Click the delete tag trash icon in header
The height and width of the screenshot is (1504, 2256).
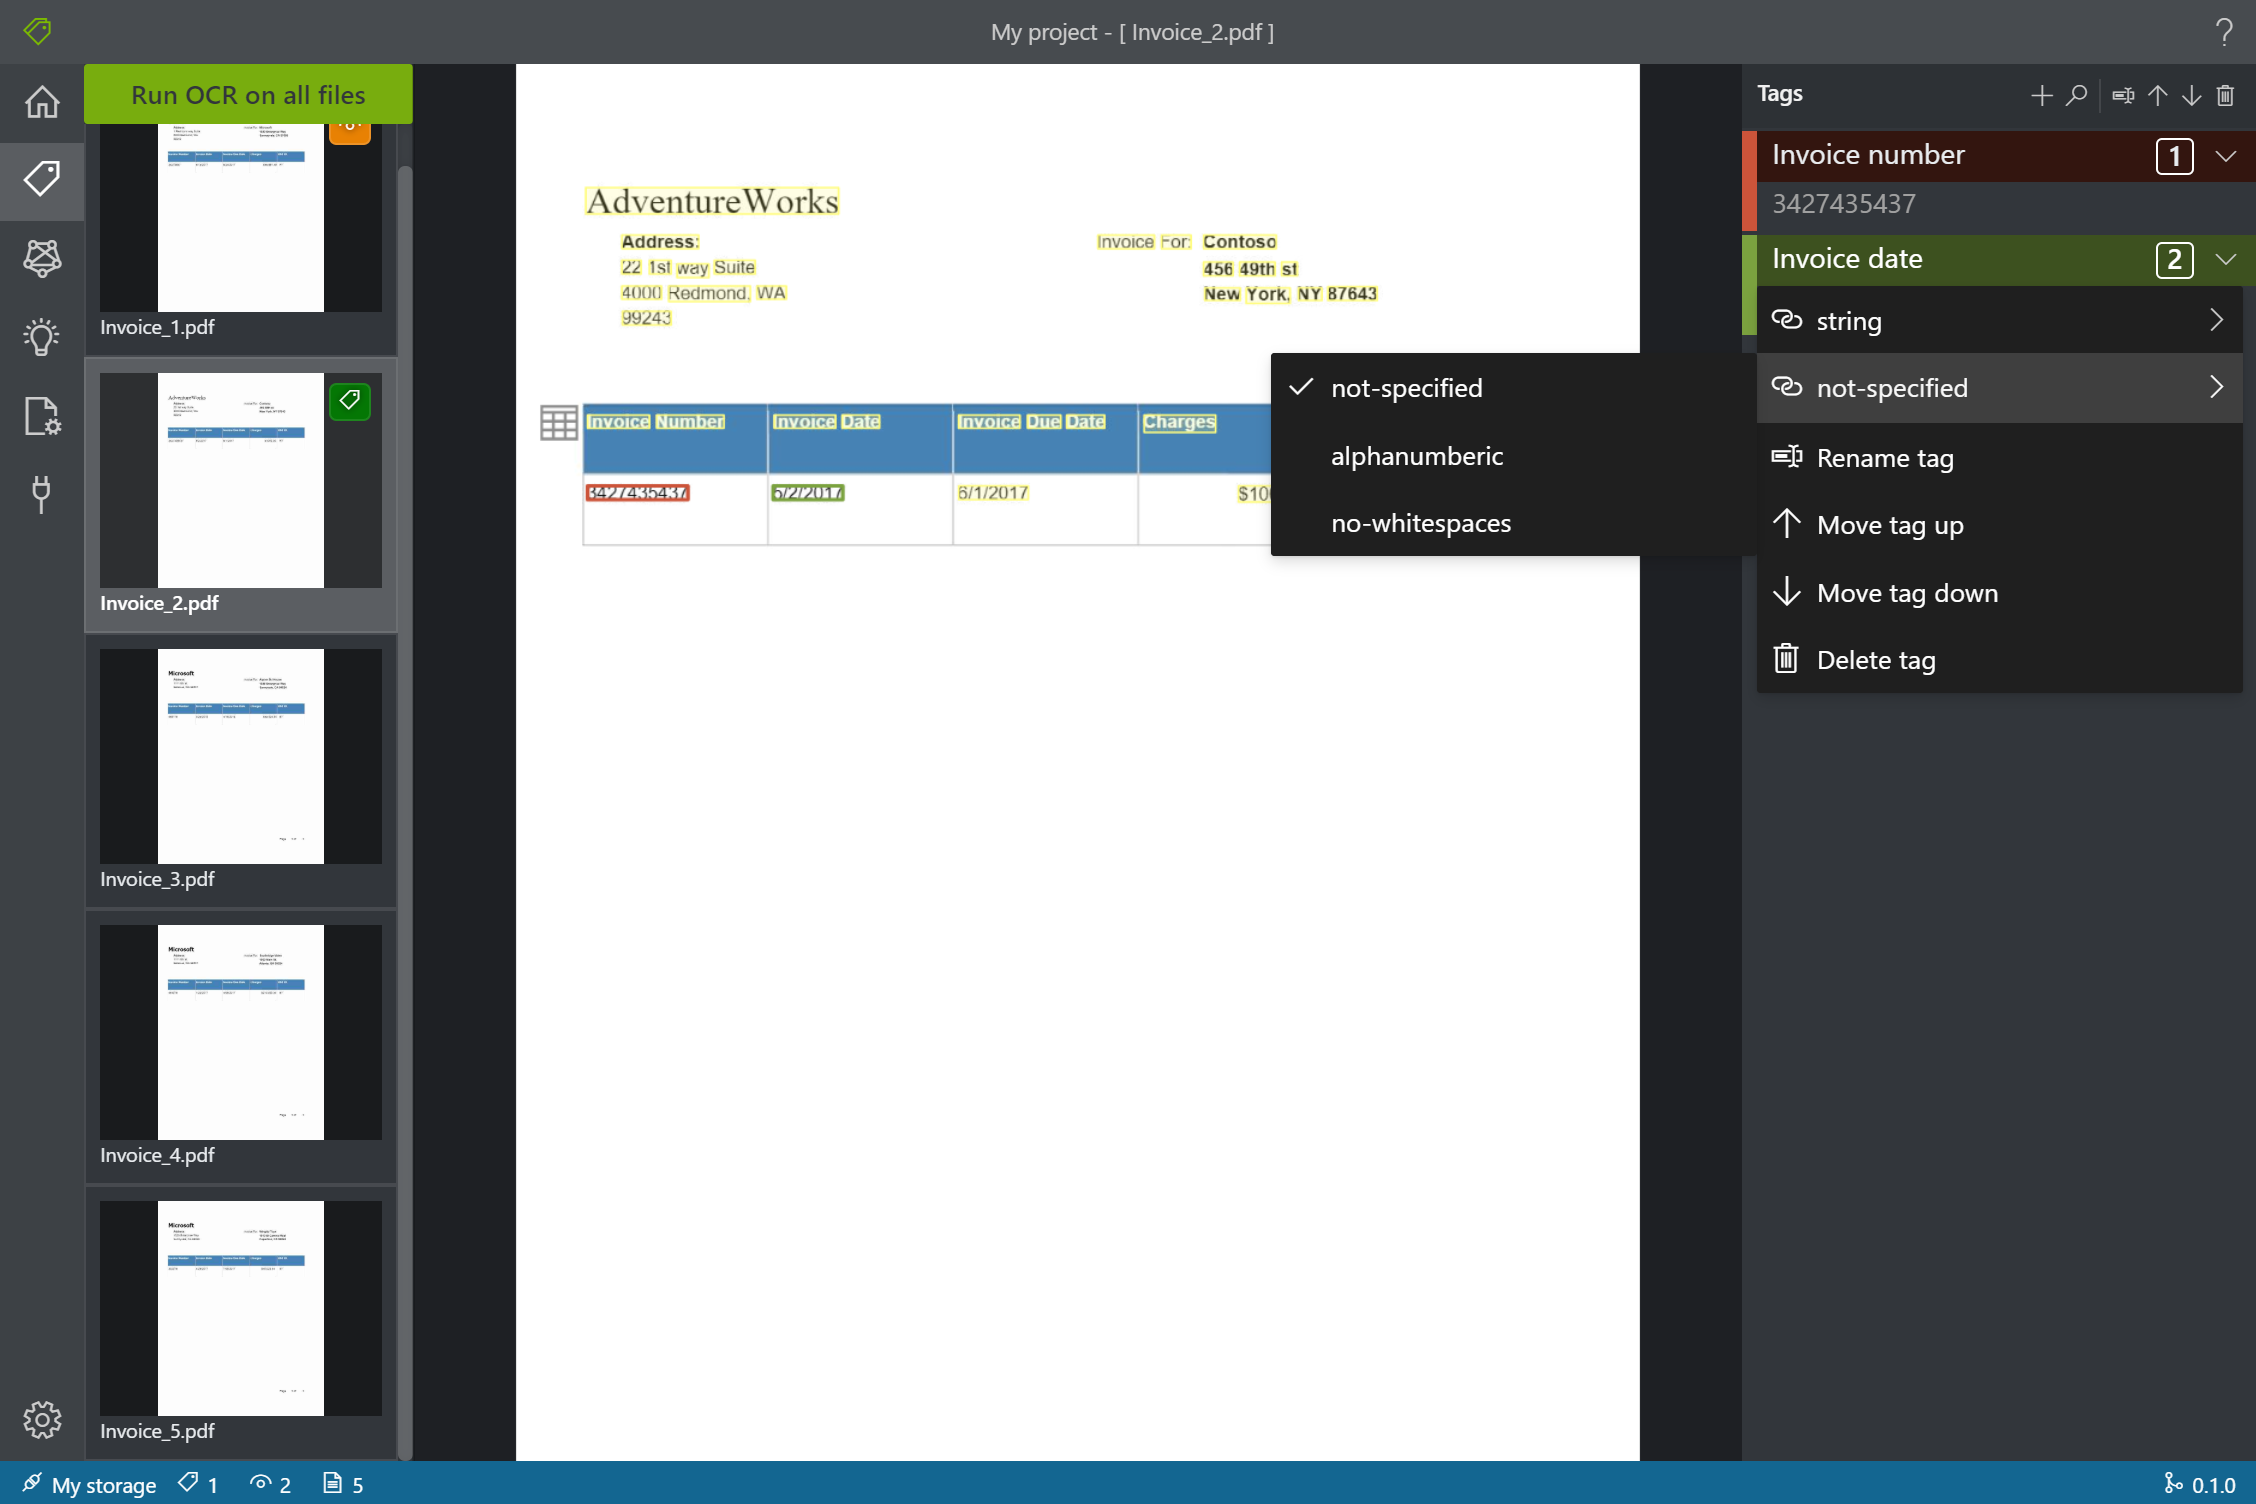pos(2225,95)
